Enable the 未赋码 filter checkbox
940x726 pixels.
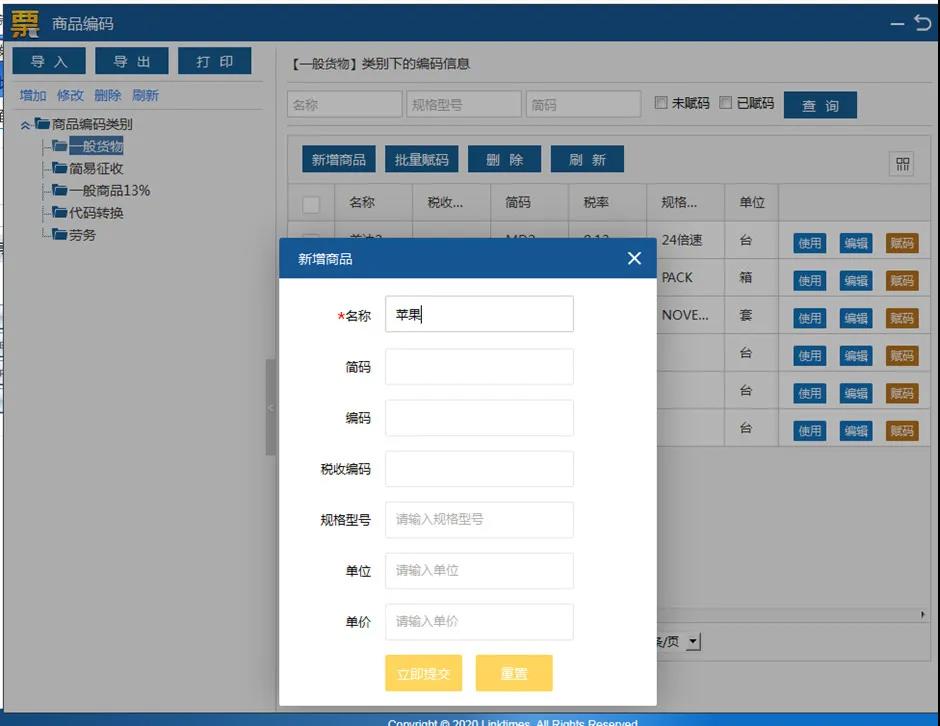[661, 102]
